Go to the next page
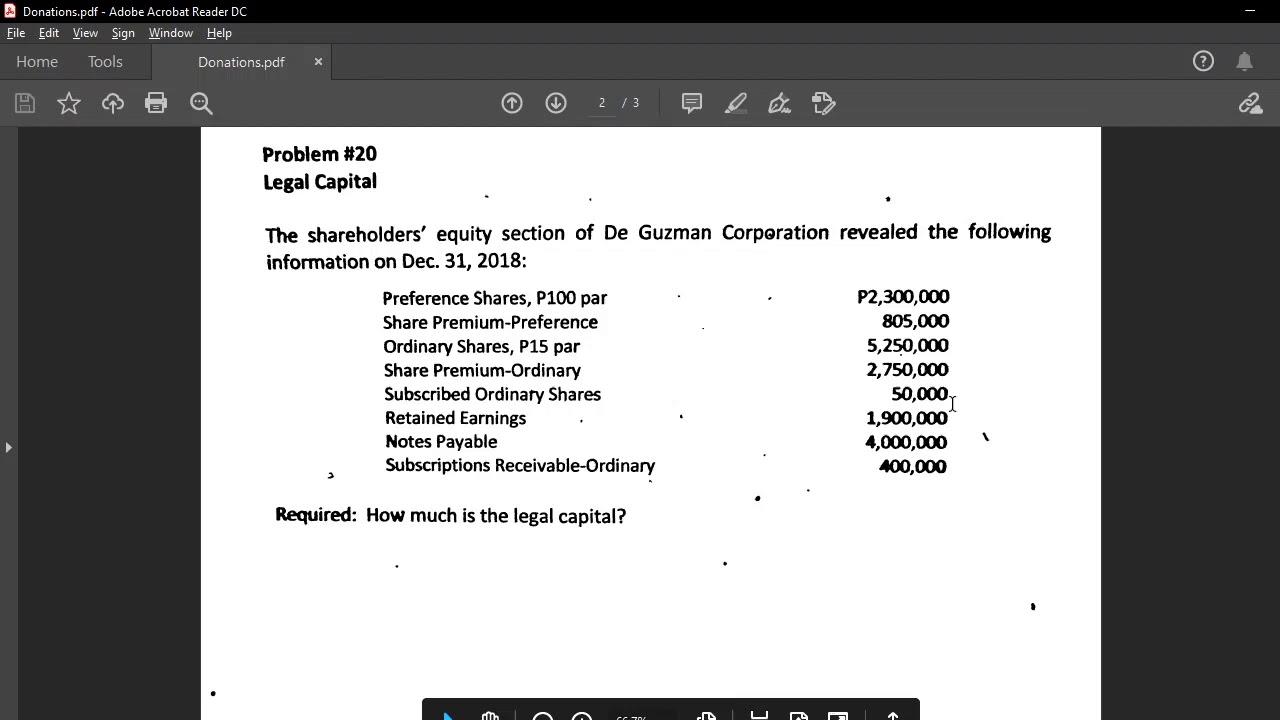 click(x=556, y=103)
